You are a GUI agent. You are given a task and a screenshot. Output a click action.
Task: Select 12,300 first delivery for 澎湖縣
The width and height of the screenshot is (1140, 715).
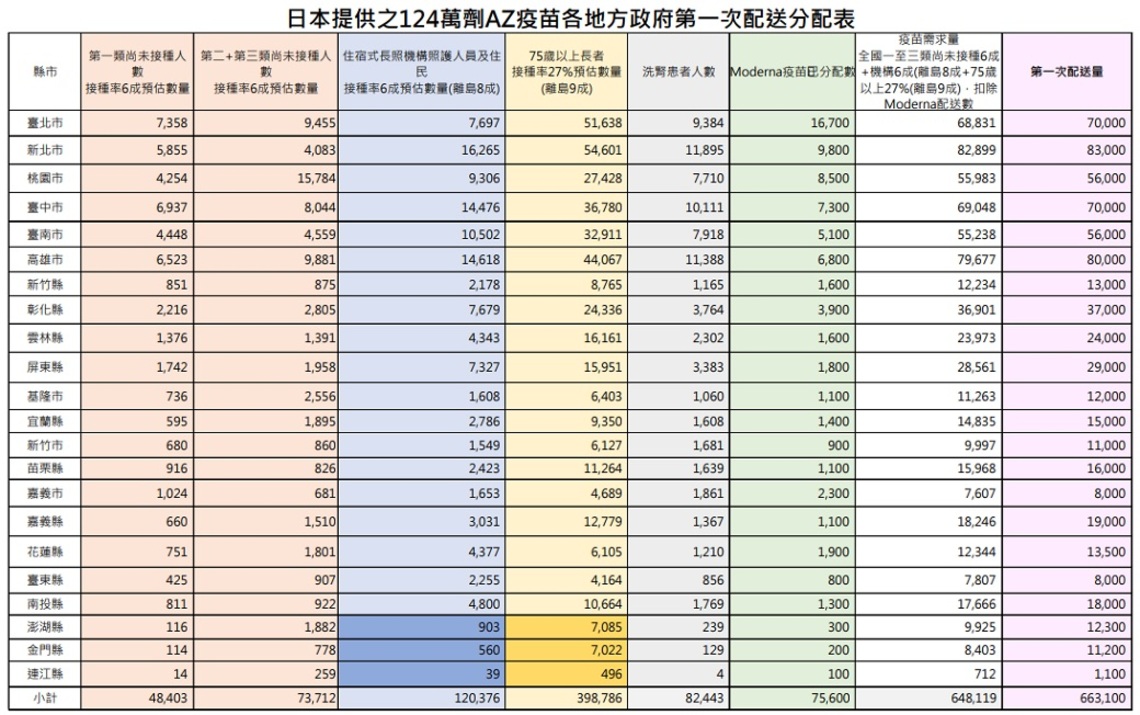(x=1106, y=627)
